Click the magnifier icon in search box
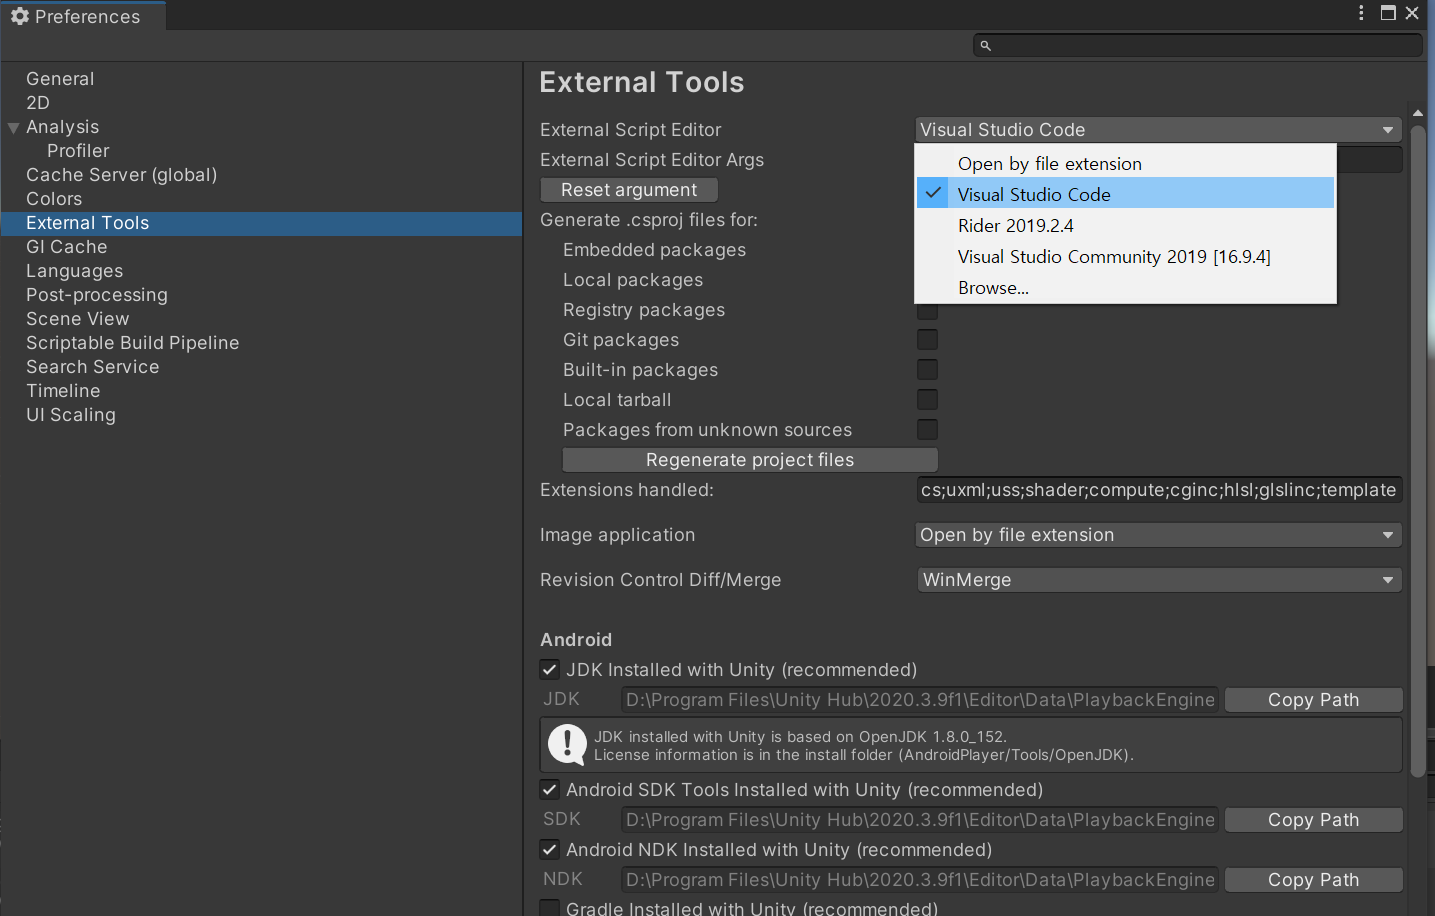The image size is (1435, 916). coord(985,46)
